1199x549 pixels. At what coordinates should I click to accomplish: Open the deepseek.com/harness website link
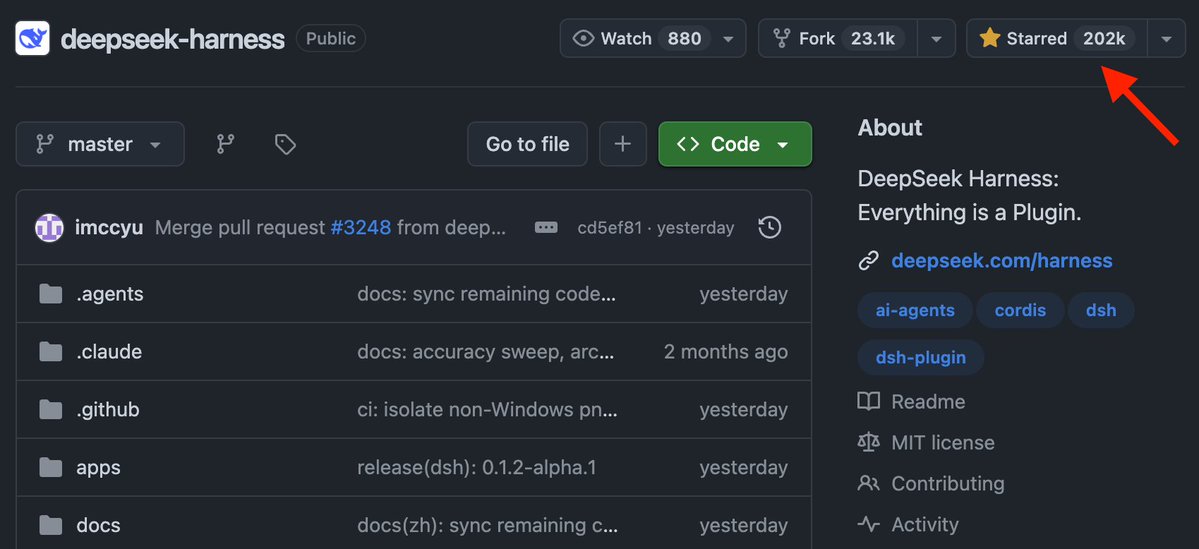point(1002,261)
